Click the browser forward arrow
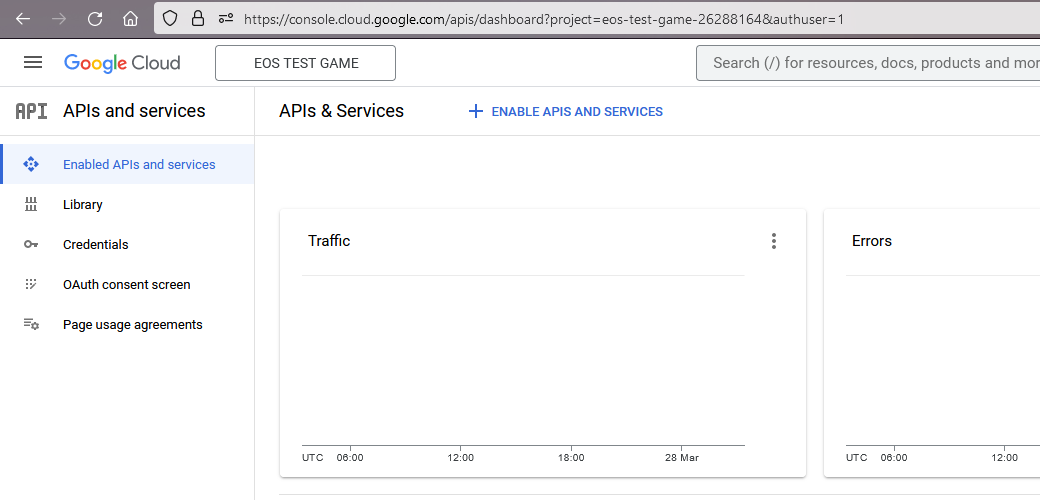 coord(59,19)
